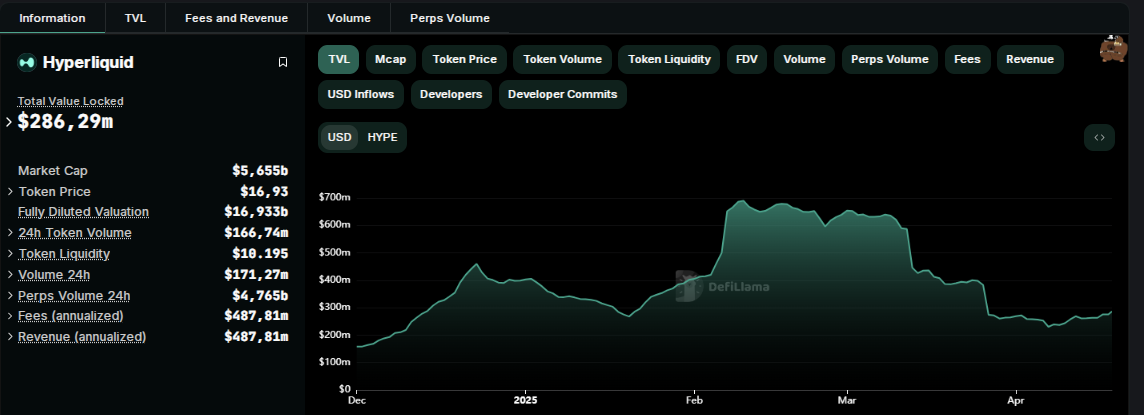Toggle the Mcap chart metric
Viewport: 1144px width, 415px height.
click(390, 59)
